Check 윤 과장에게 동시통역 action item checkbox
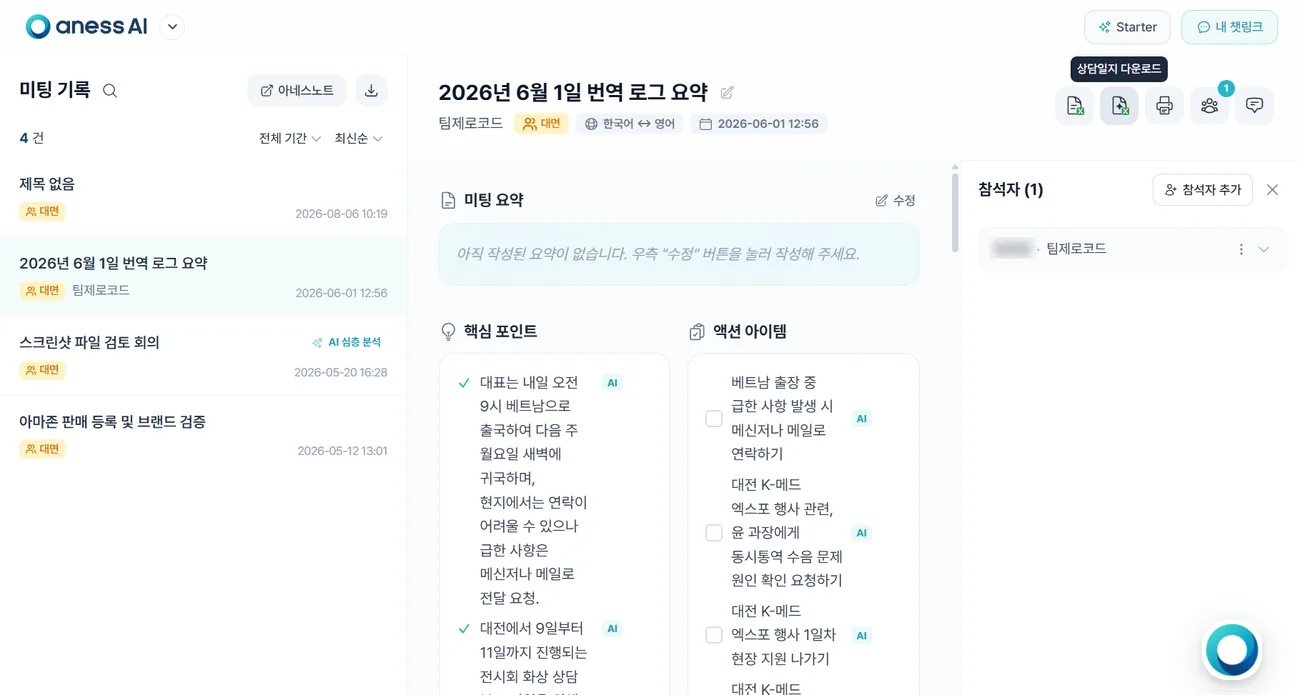Screen dimensions: 1300x695 pyautogui.click(x=714, y=533)
